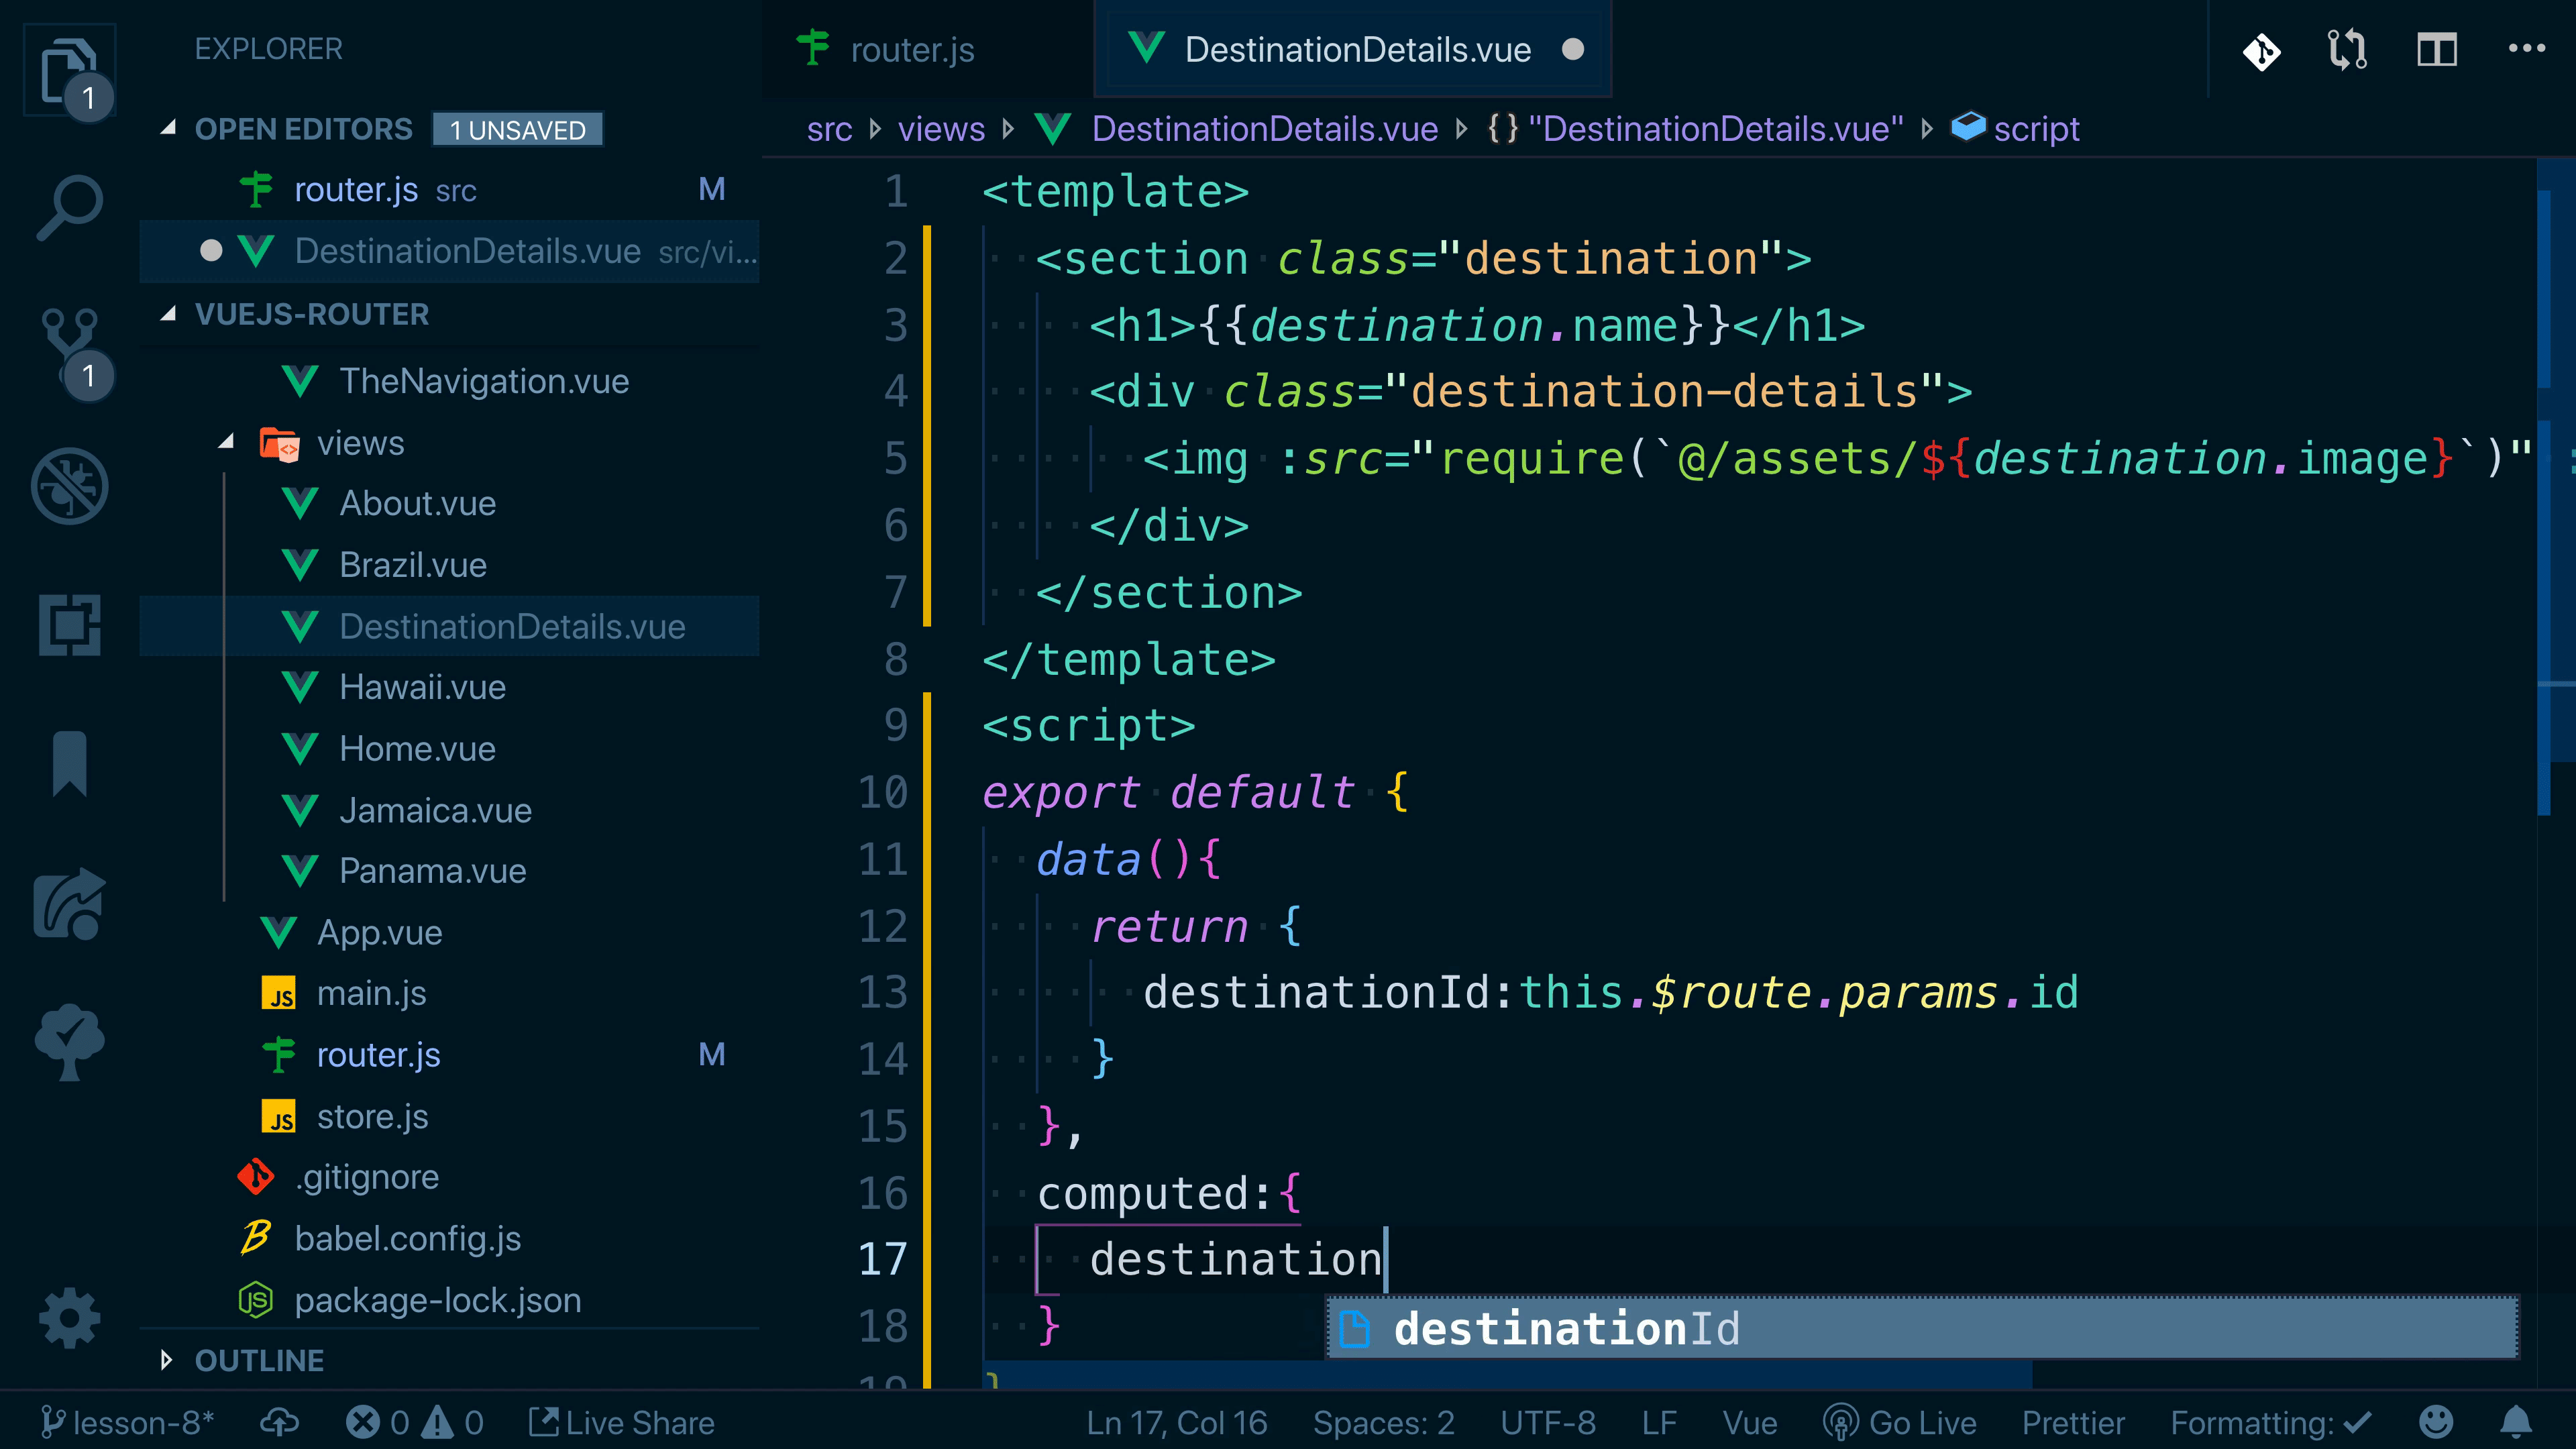Click the src breadcrumb

point(829,129)
